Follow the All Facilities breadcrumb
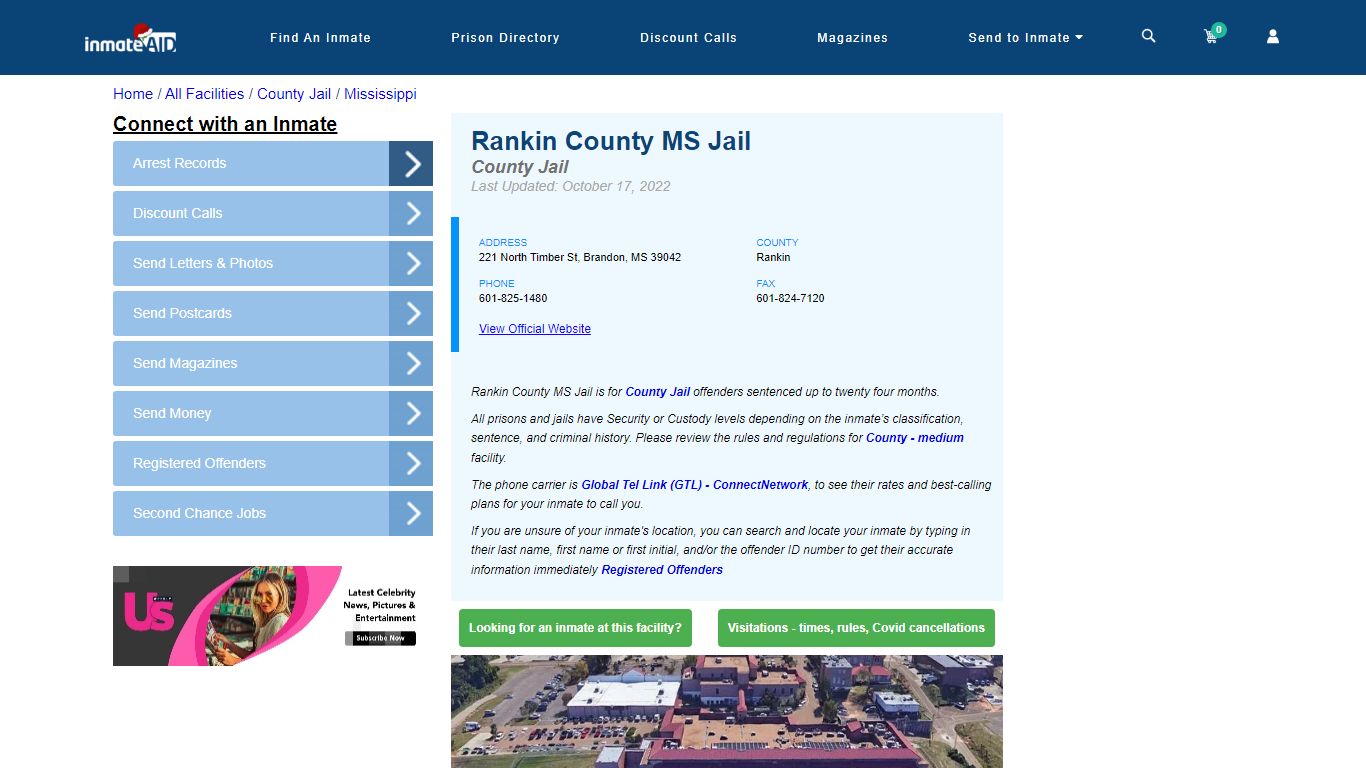Screen dimensions: 1366x768 tap(204, 94)
